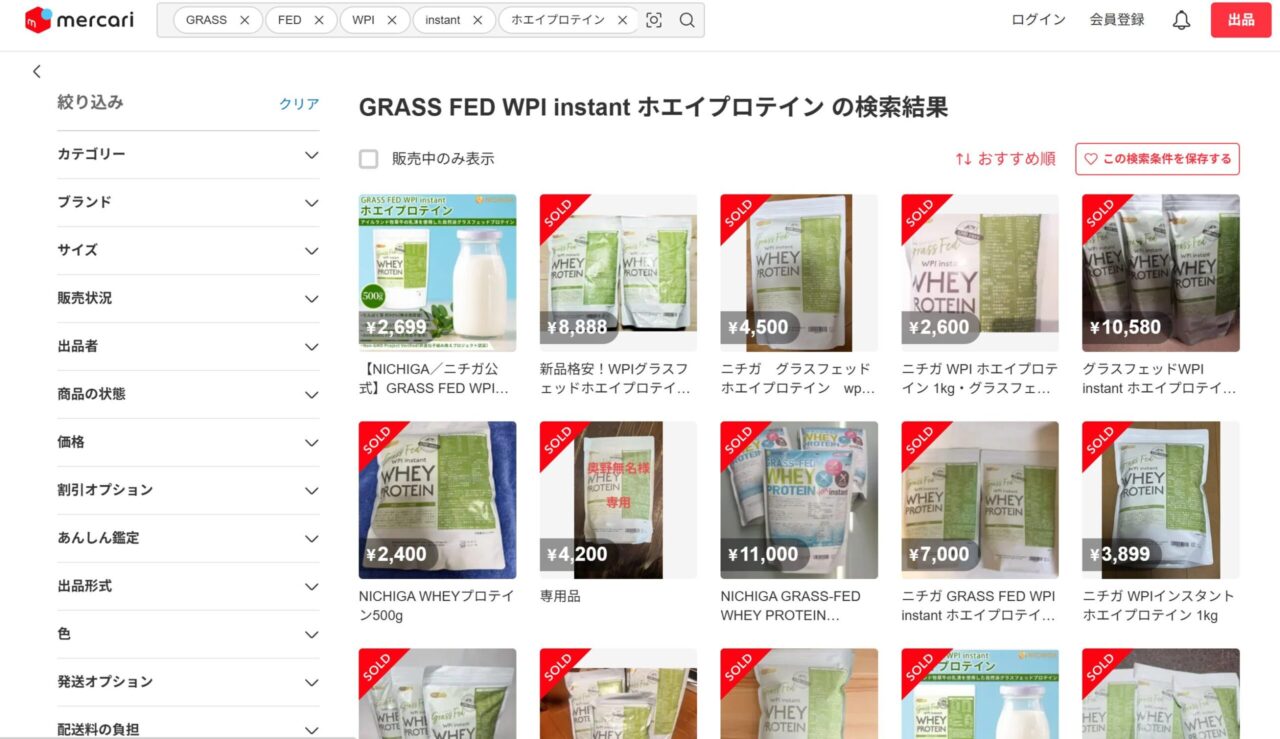Open the ¥2,600 sold item thumbnail

pyautogui.click(x=980, y=273)
